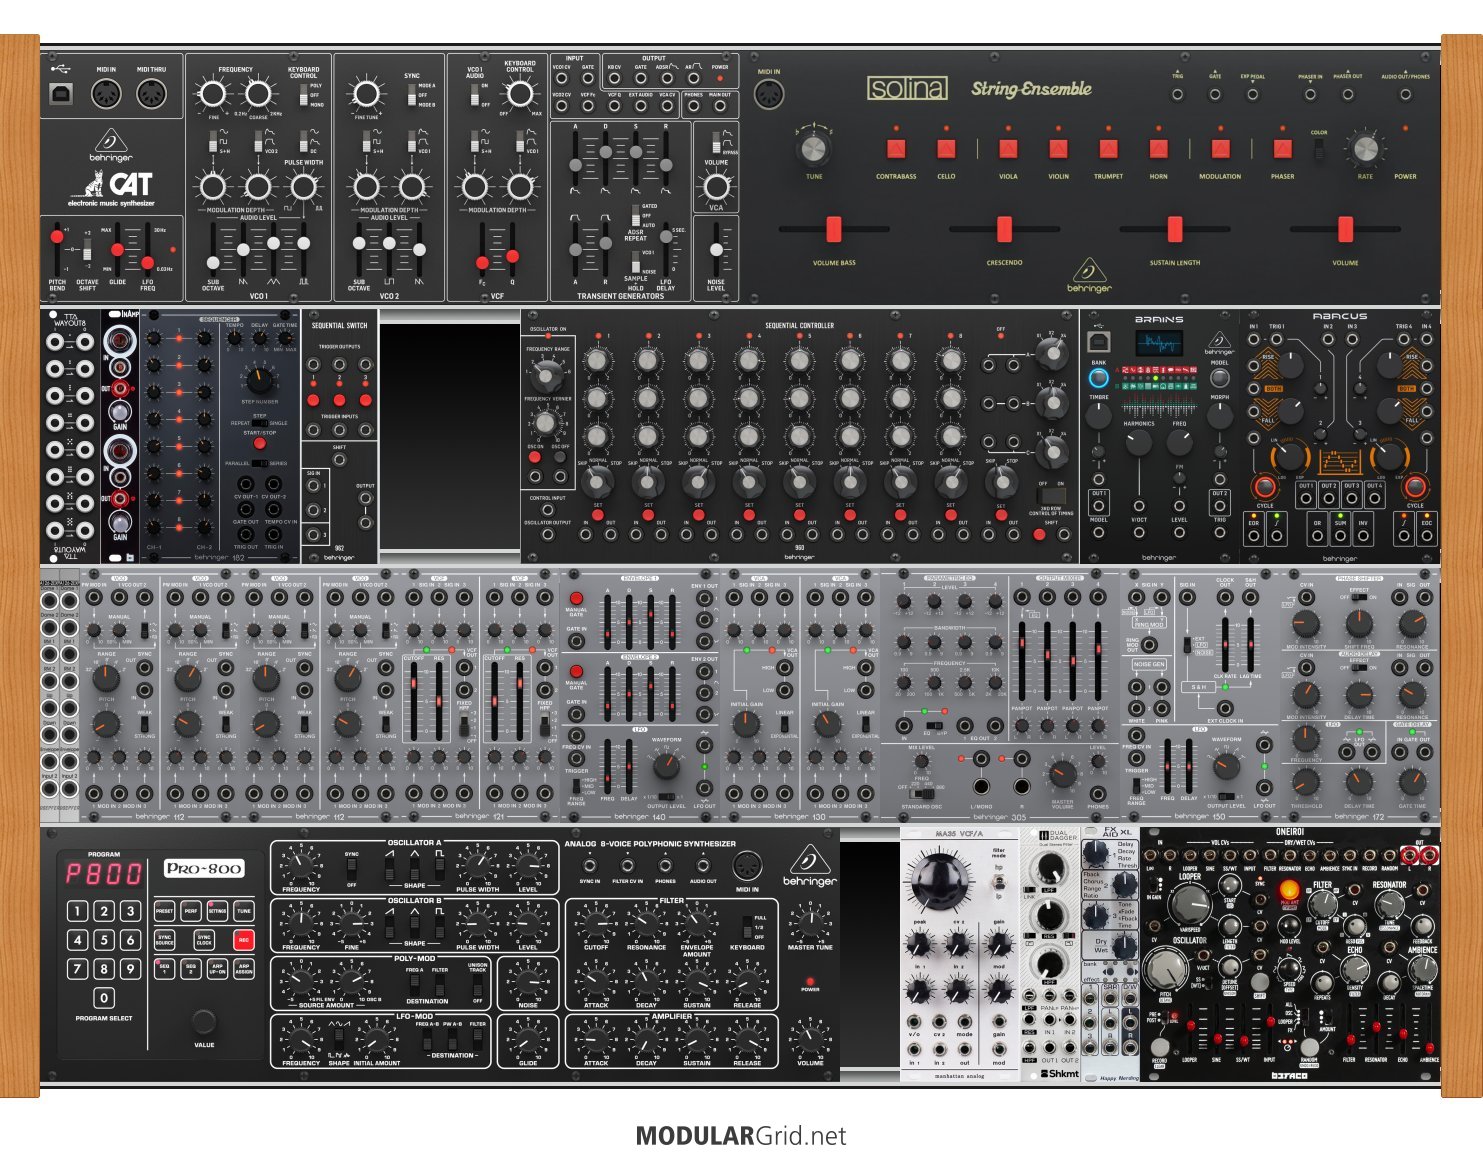The width and height of the screenshot is (1483, 1157).
Task: Click the Solina Volume Bass slider
Action: point(833,229)
